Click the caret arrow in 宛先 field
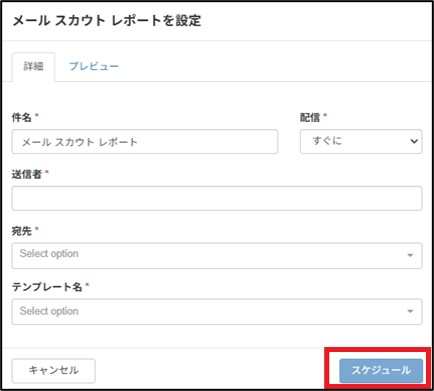This screenshot has width=434, height=391. pyautogui.click(x=410, y=255)
